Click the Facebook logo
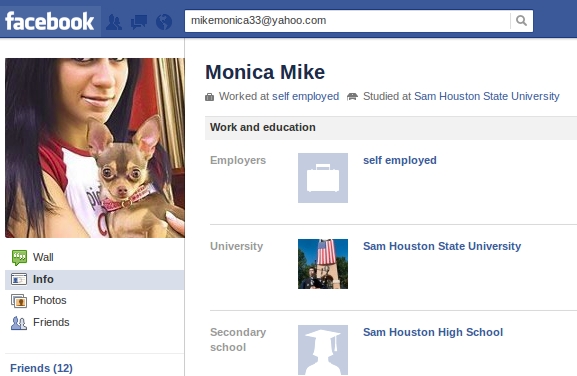The width and height of the screenshot is (577, 376). click(x=50, y=21)
